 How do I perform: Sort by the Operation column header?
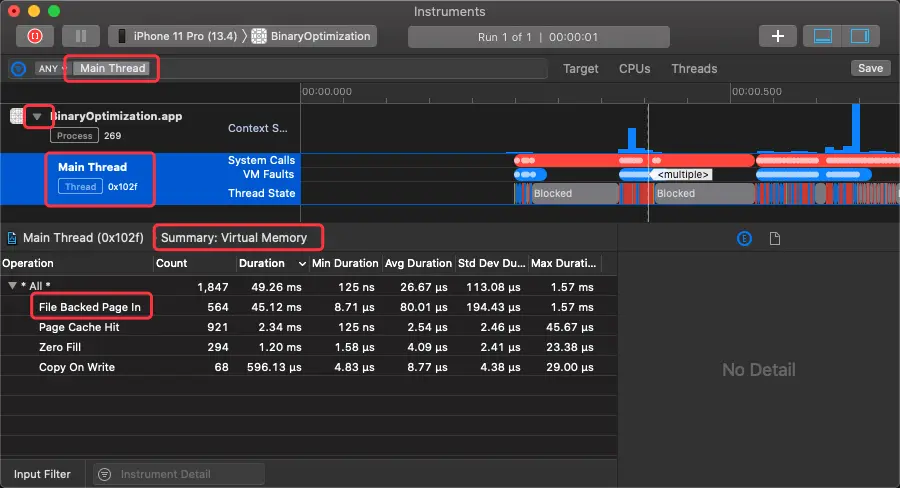coord(76,264)
